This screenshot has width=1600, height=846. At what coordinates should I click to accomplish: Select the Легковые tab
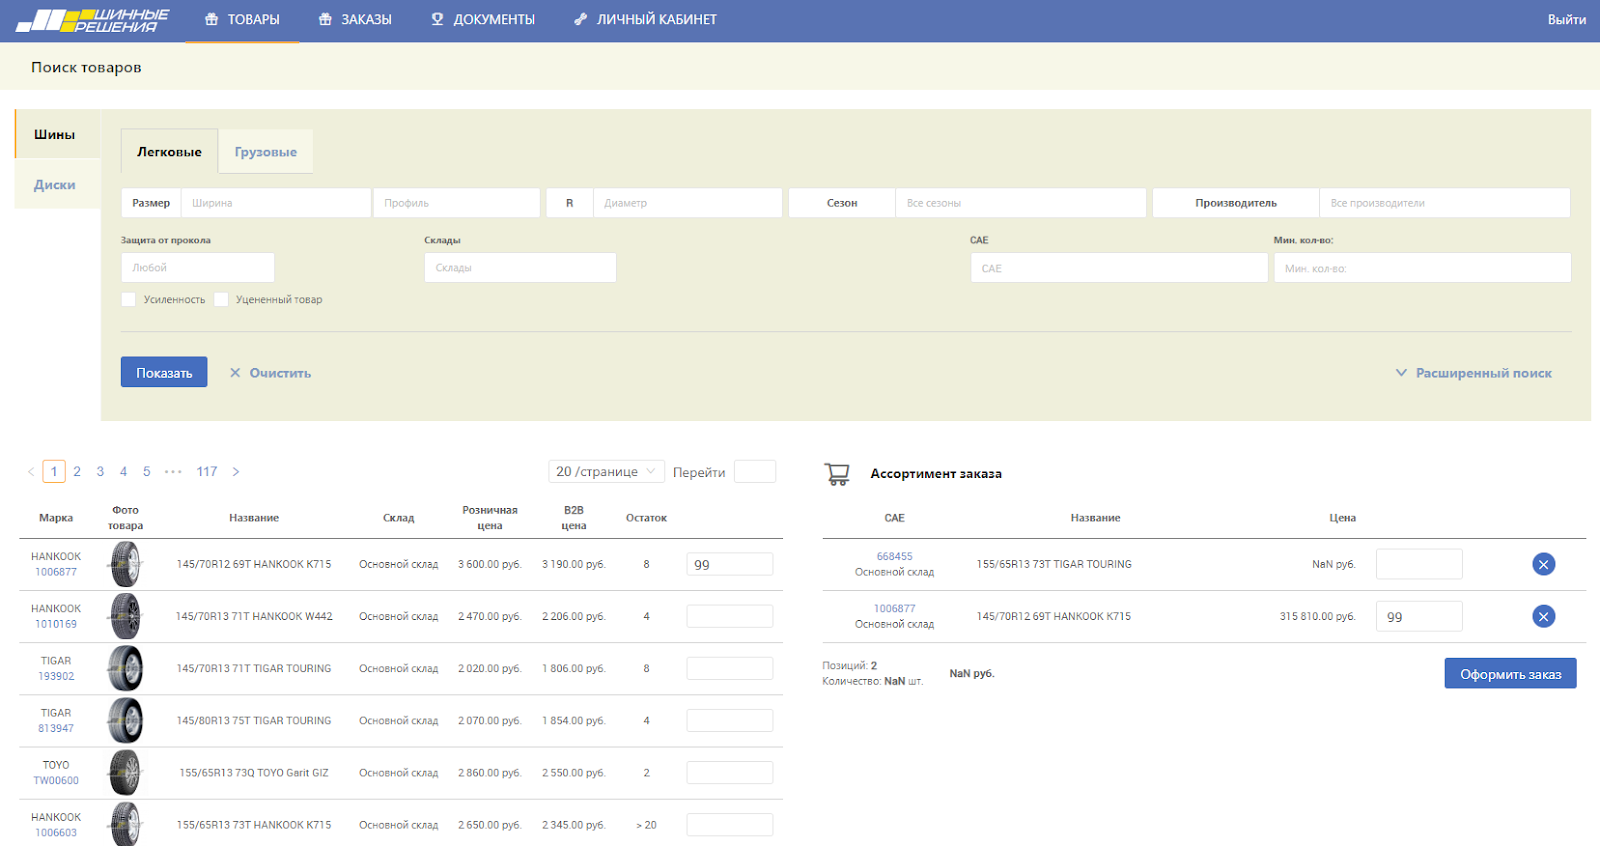tap(169, 152)
